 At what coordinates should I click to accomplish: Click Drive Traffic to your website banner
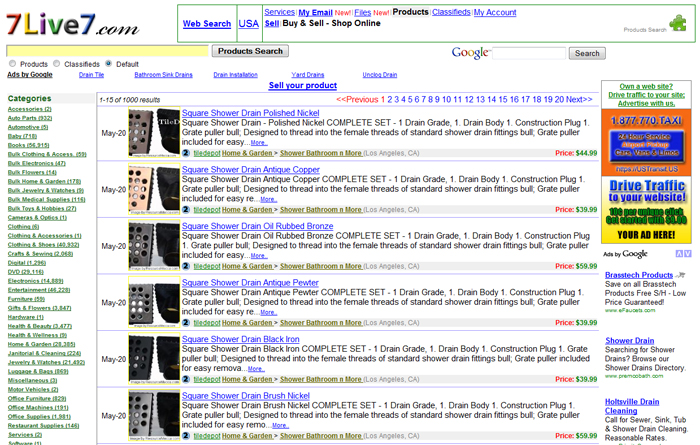(646, 210)
